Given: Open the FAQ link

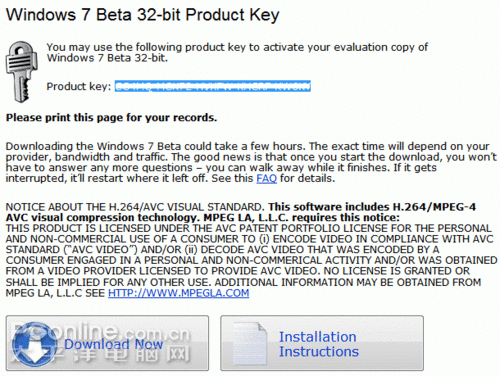Looking at the screenshot, I should pyautogui.click(x=266, y=178).
